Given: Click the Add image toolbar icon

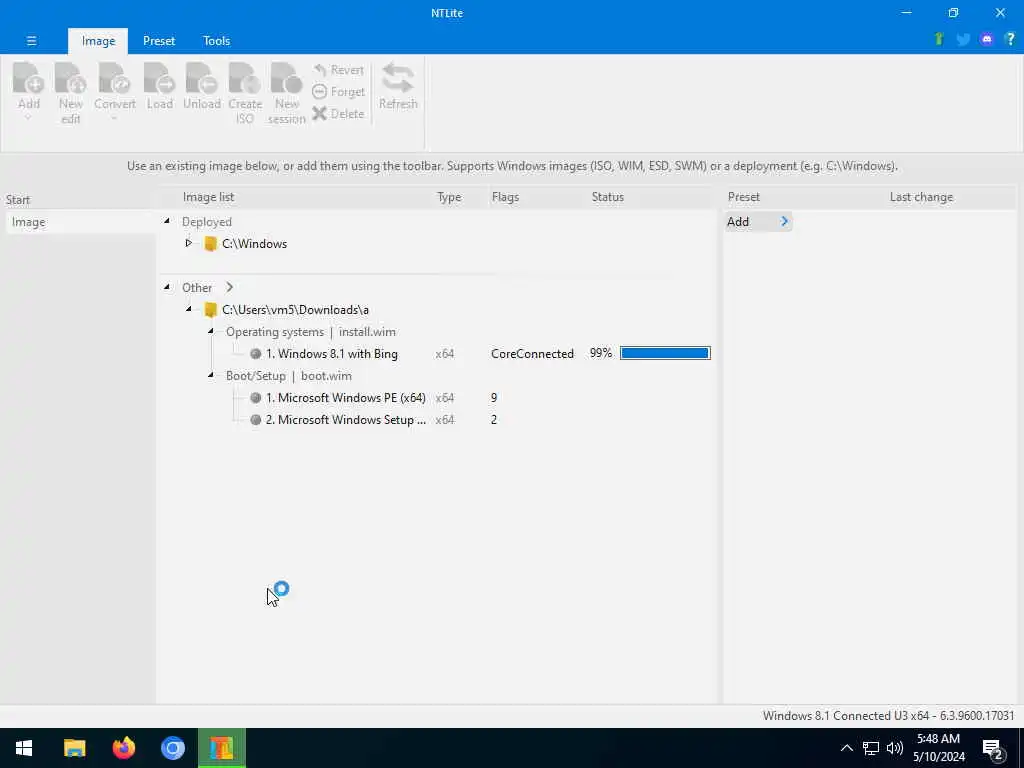Looking at the screenshot, I should pos(29,78).
